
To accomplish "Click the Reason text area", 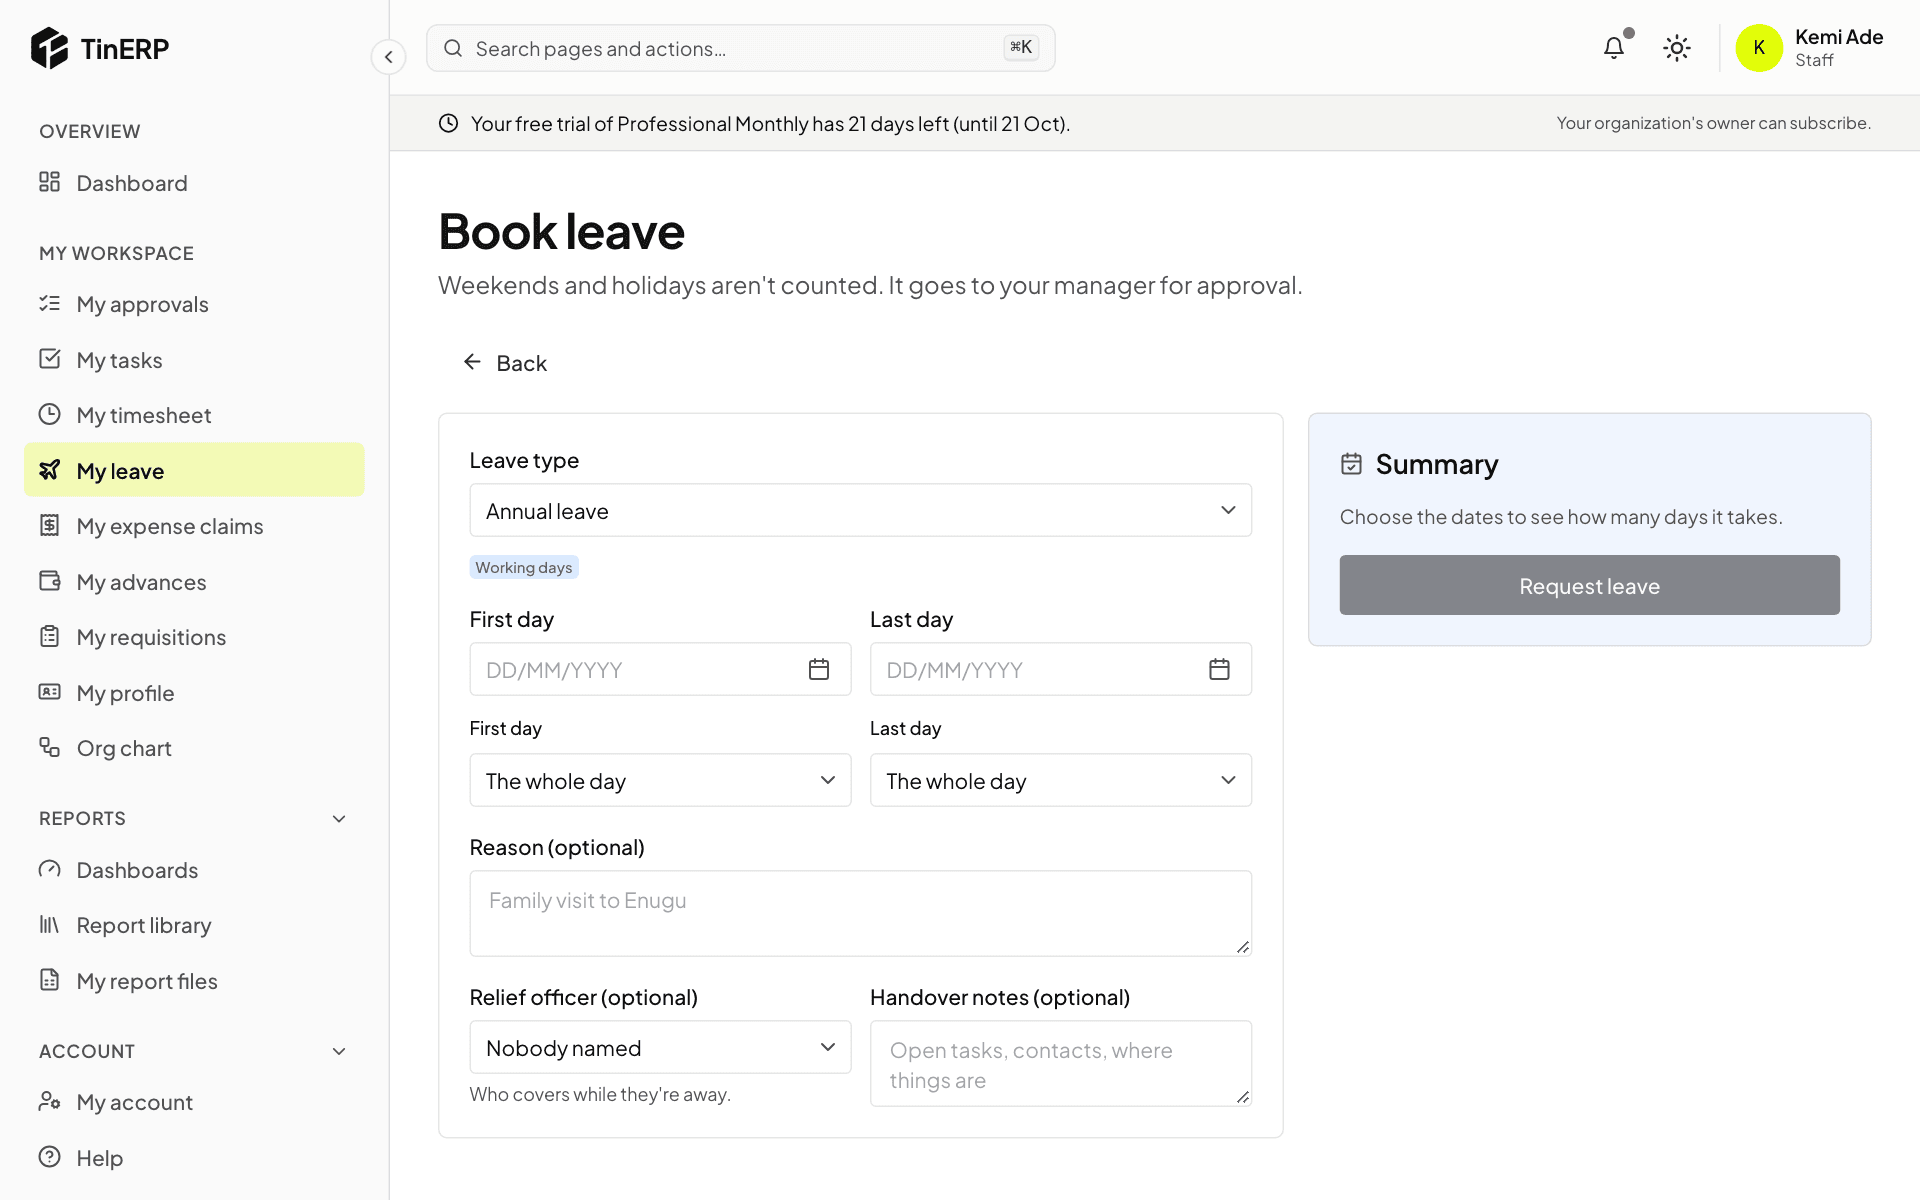I will (x=860, y=913).
